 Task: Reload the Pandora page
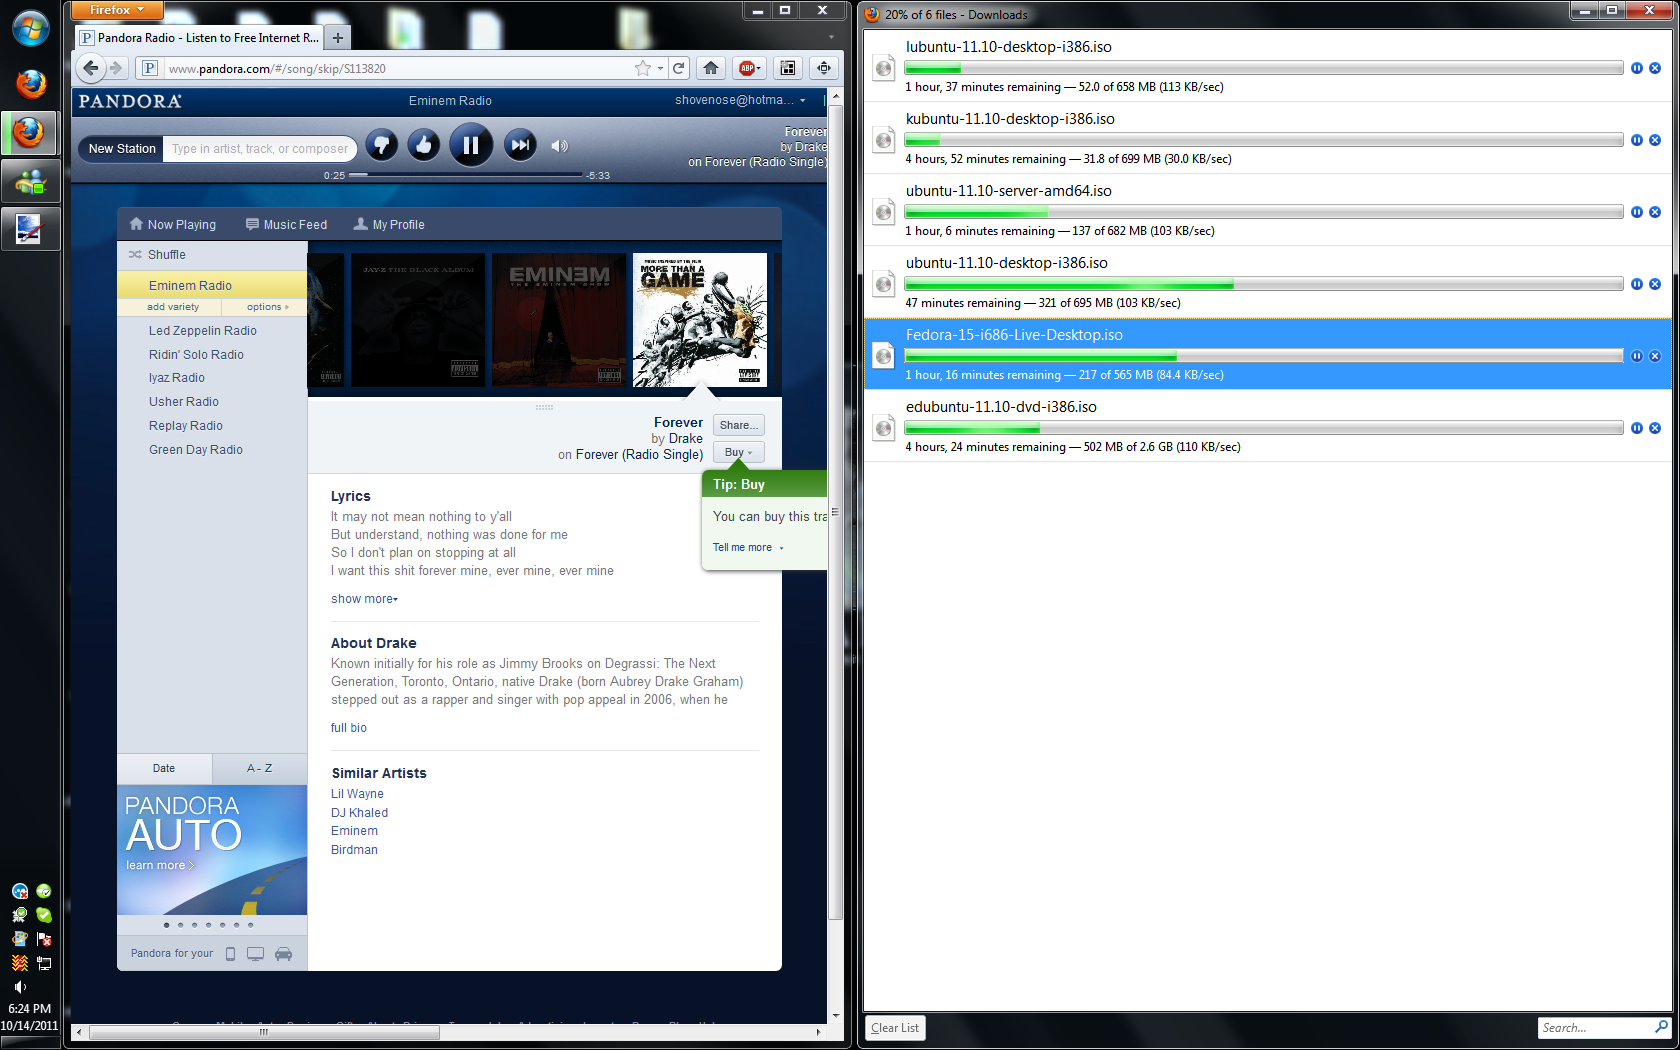[x=678, y=68]
